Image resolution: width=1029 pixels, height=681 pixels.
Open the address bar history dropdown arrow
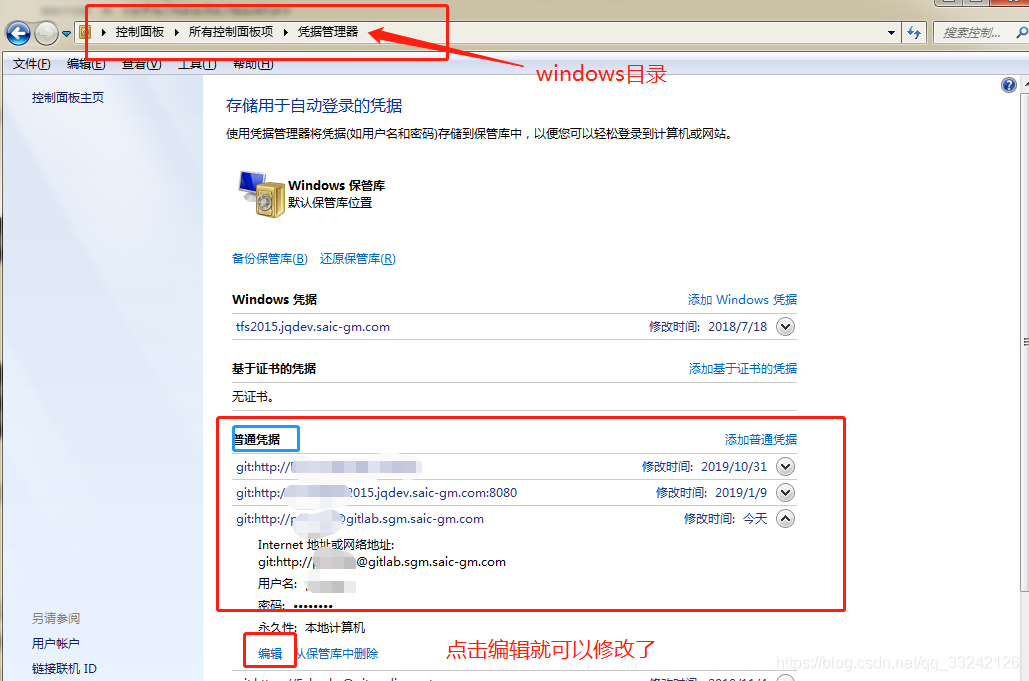(891, 33)
